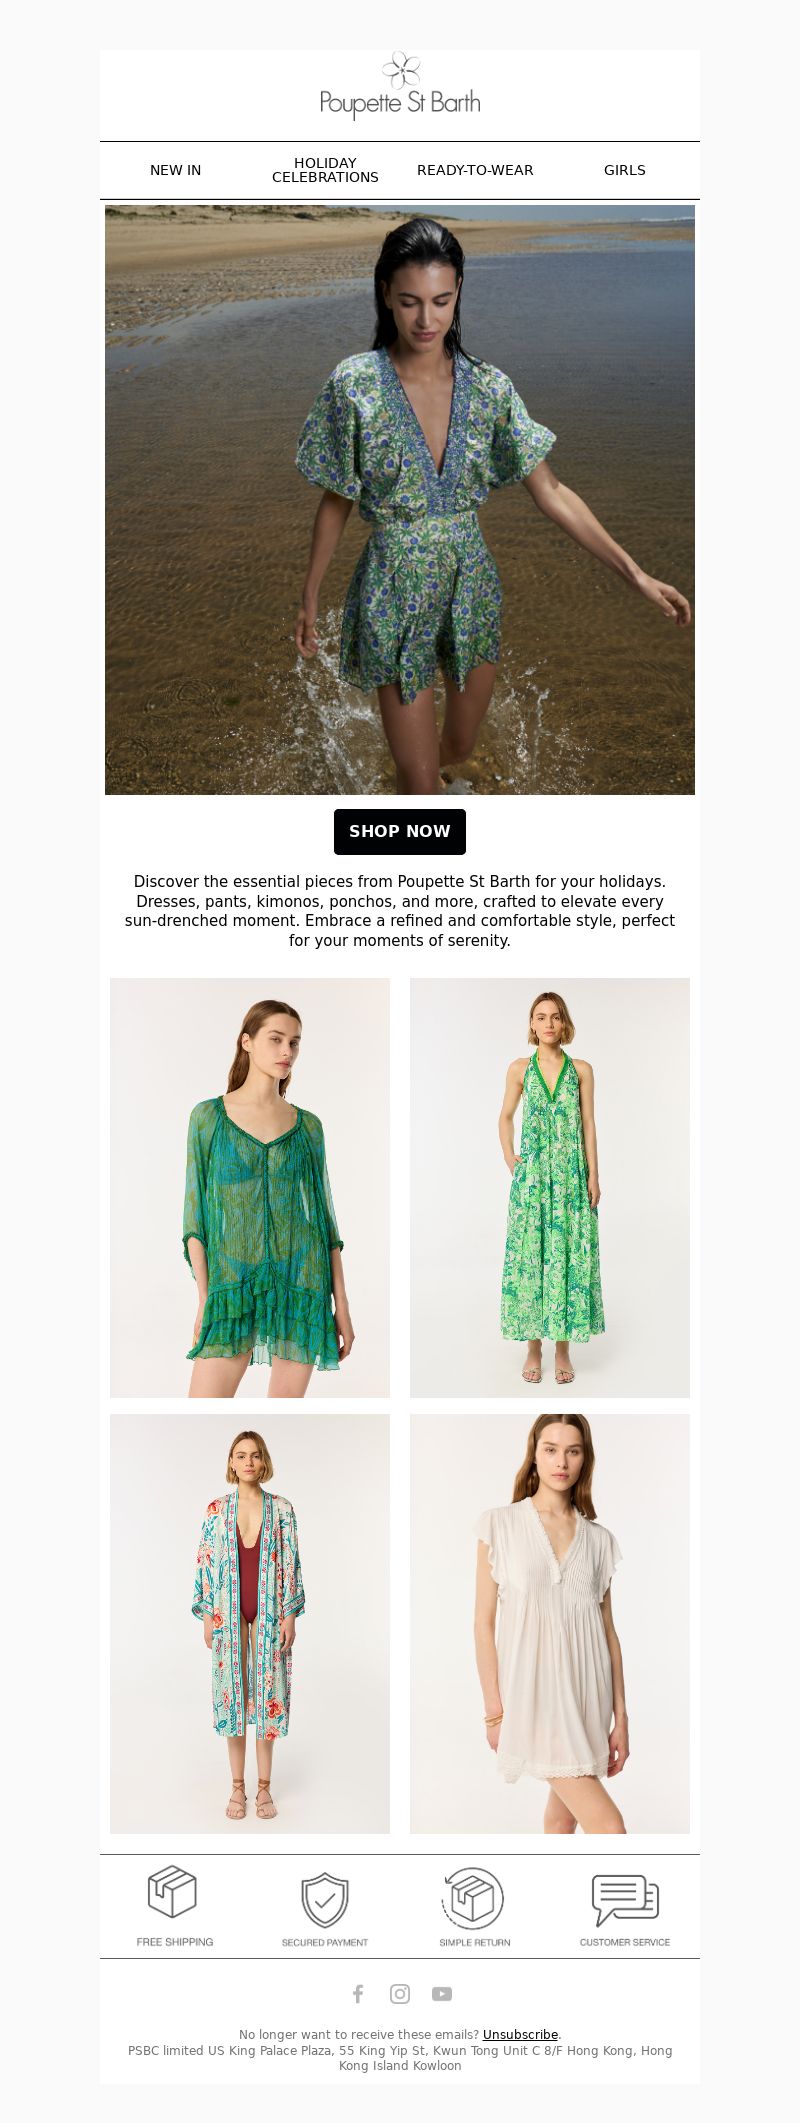
Task: Click the Secured Payment shield icon
Action: click(x=325, y=1900)
